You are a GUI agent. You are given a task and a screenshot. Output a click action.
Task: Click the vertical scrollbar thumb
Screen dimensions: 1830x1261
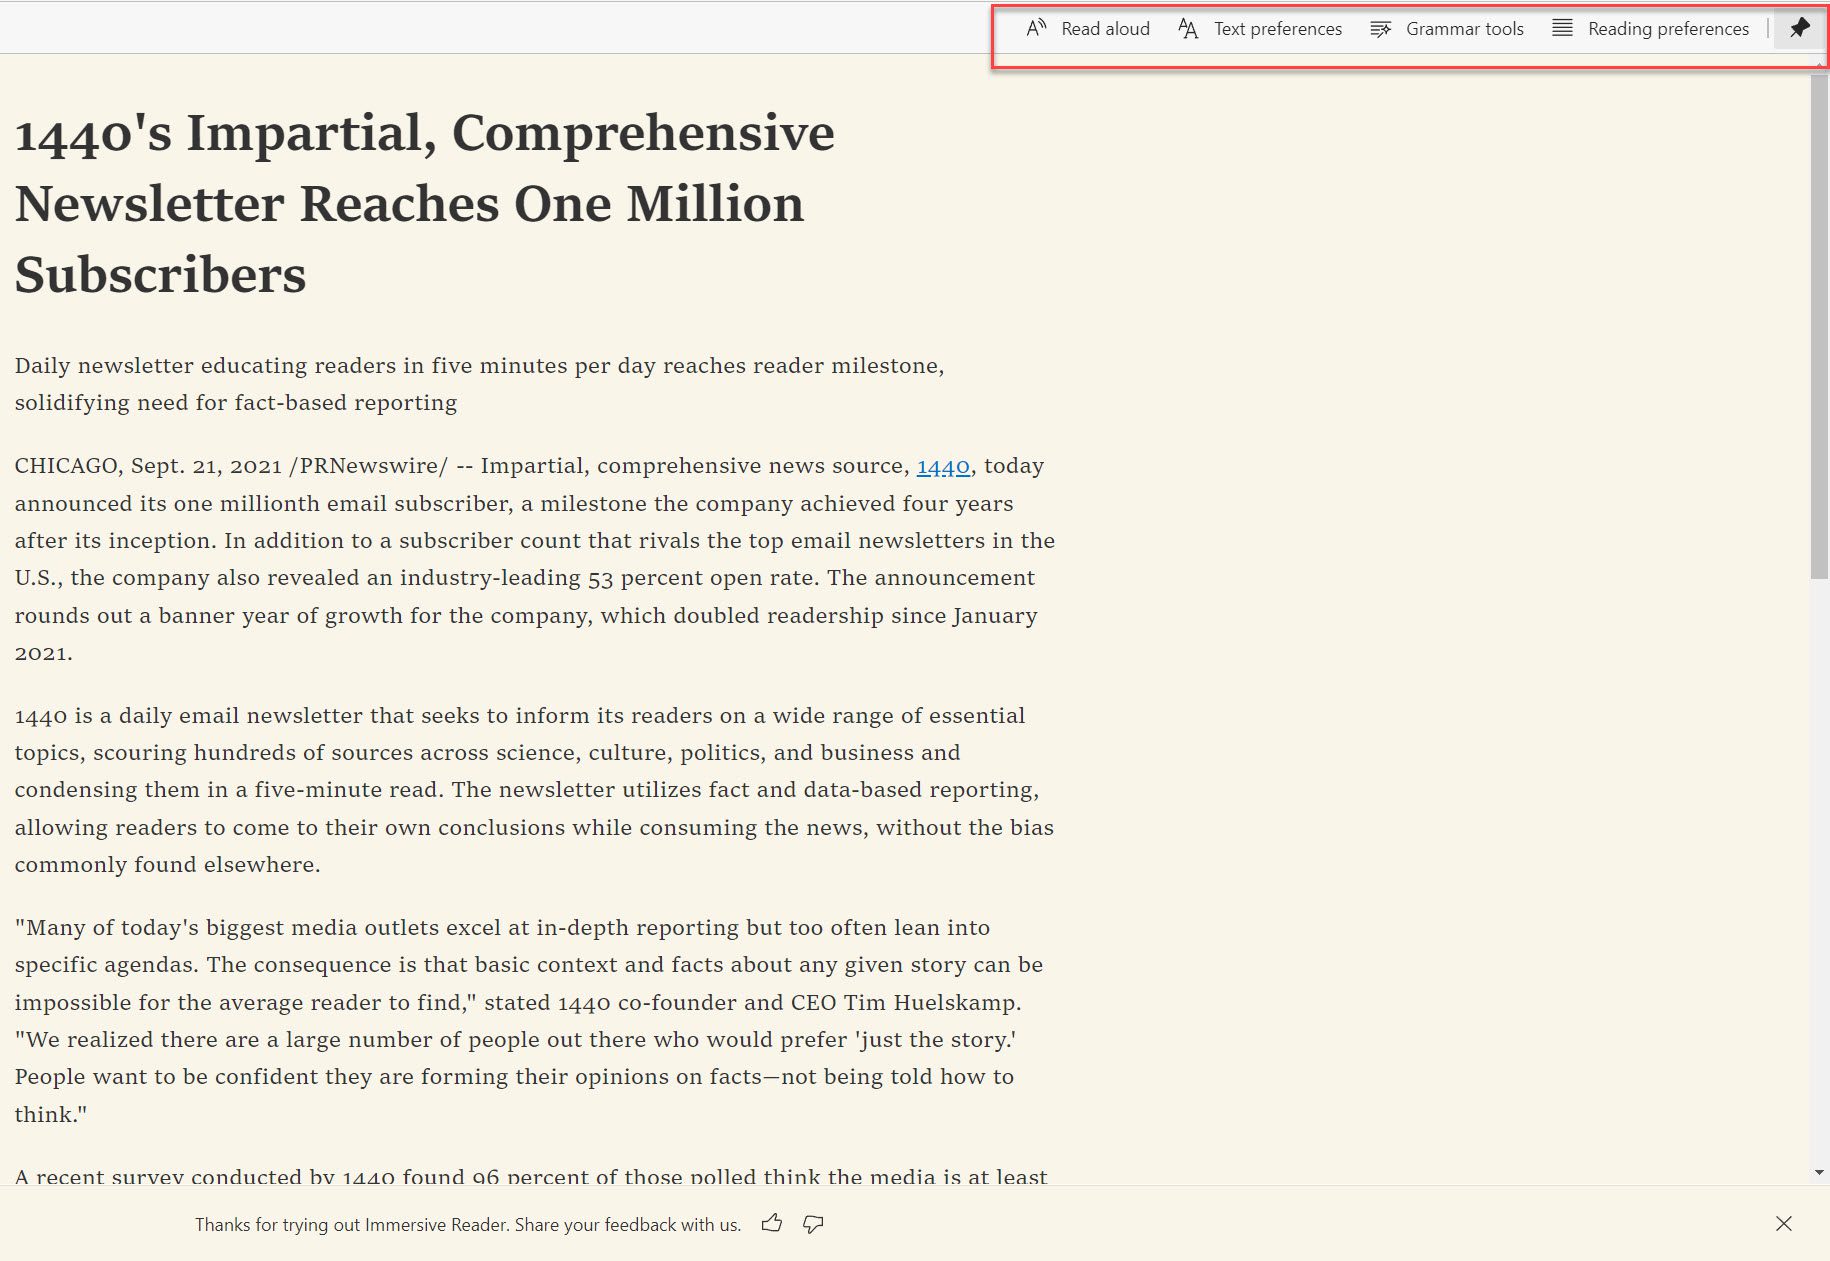[x=1819, y=325]
